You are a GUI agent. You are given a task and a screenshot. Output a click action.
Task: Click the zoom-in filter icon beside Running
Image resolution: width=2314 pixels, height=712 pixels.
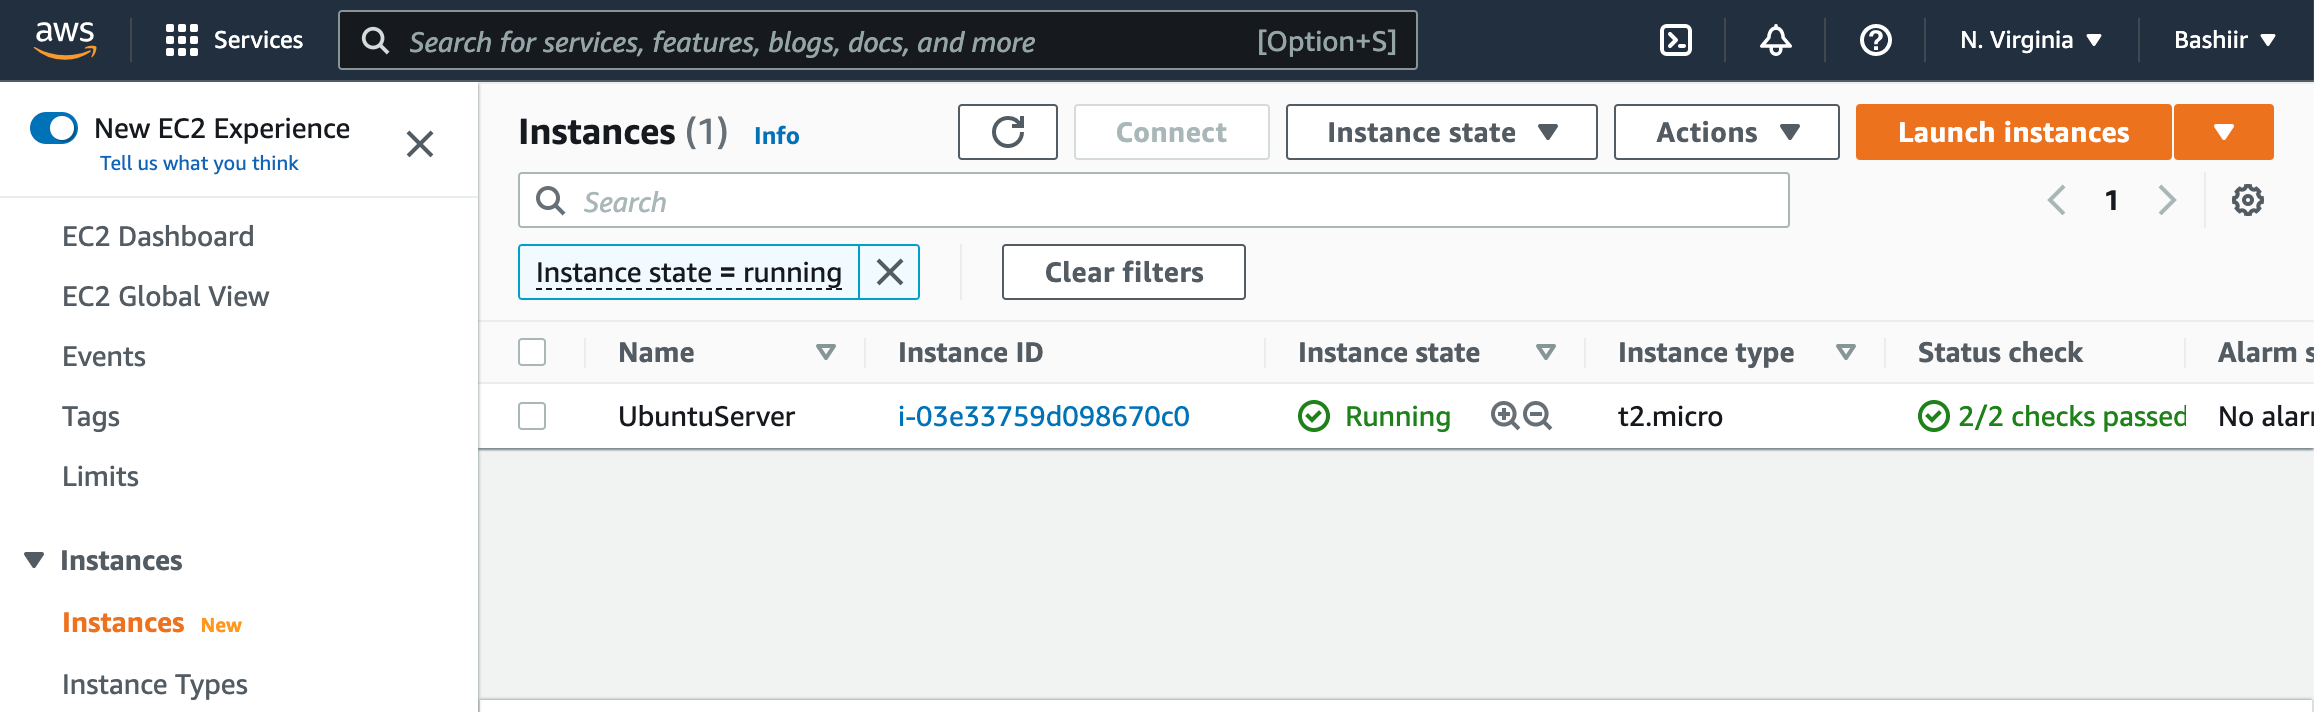(x=1504, y=415)
